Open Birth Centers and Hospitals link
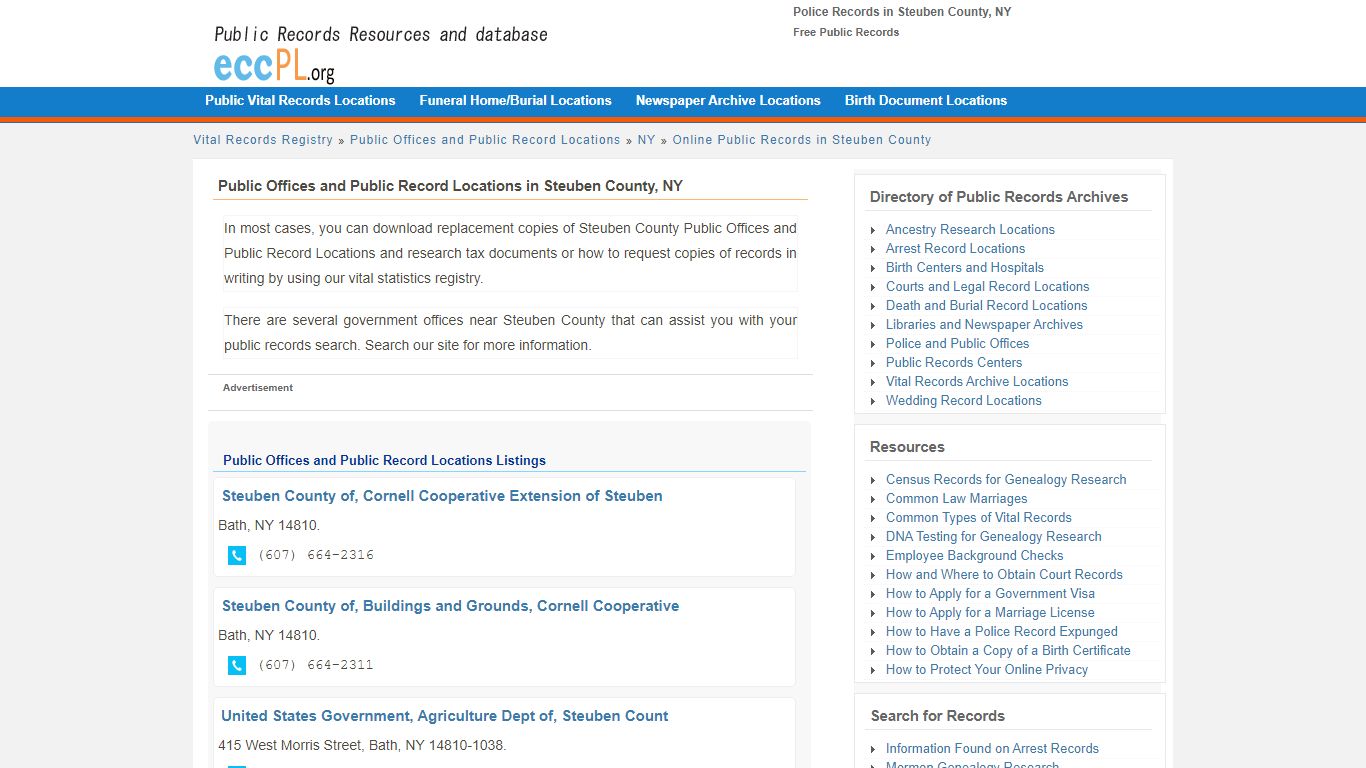This screenshot has width=1366, height=768. click(965, 268)
